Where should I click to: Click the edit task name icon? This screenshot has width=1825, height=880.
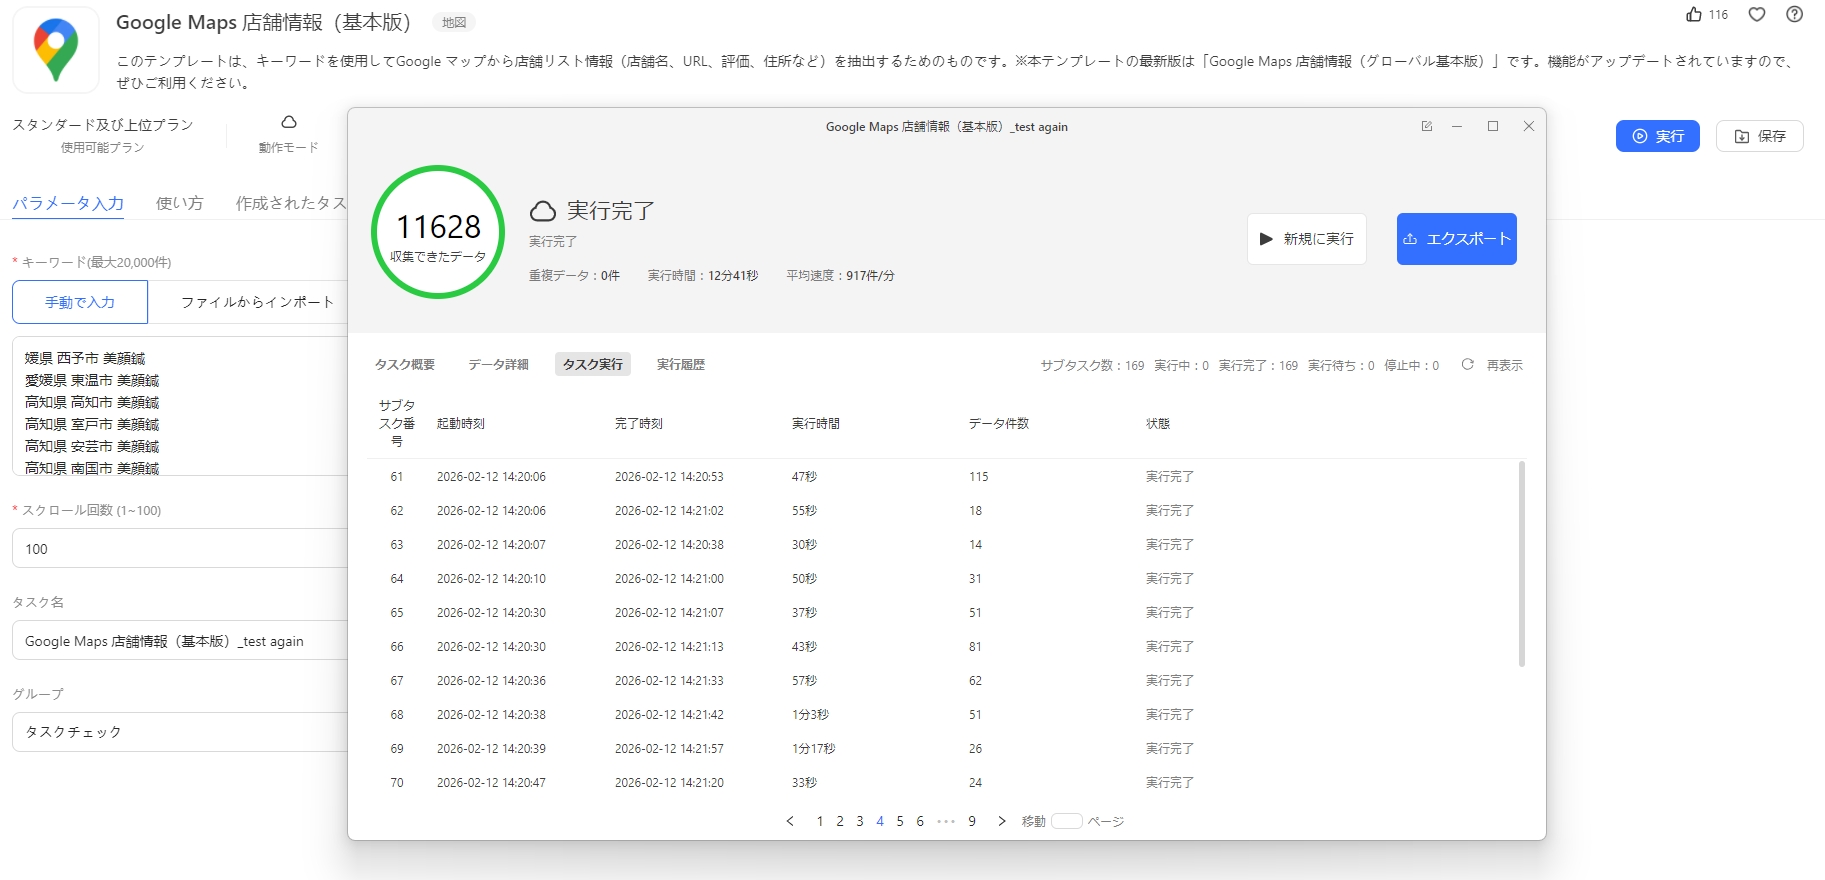[x=1427, y=126]
